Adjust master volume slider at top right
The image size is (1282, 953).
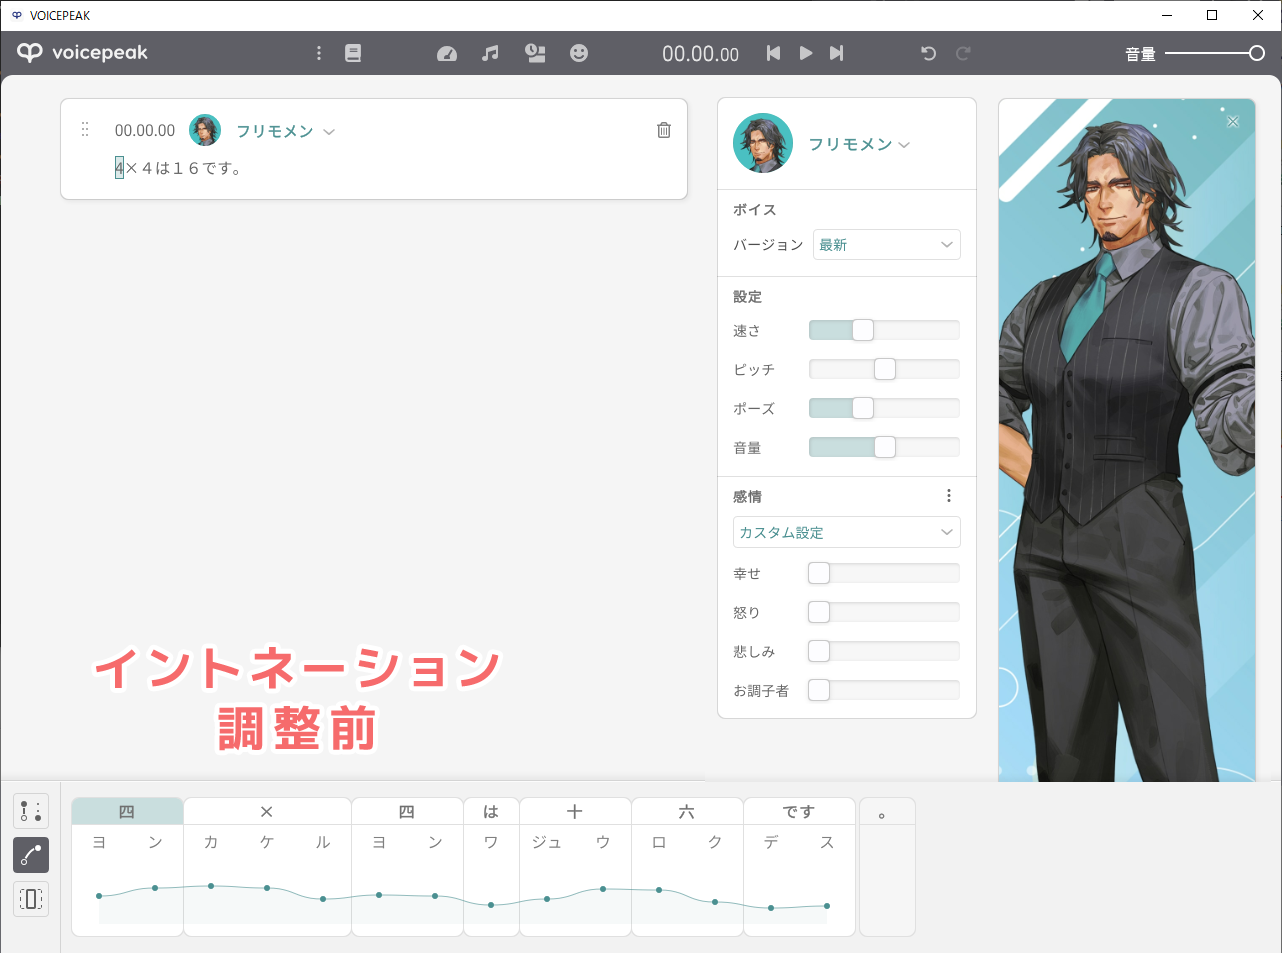1215,53
